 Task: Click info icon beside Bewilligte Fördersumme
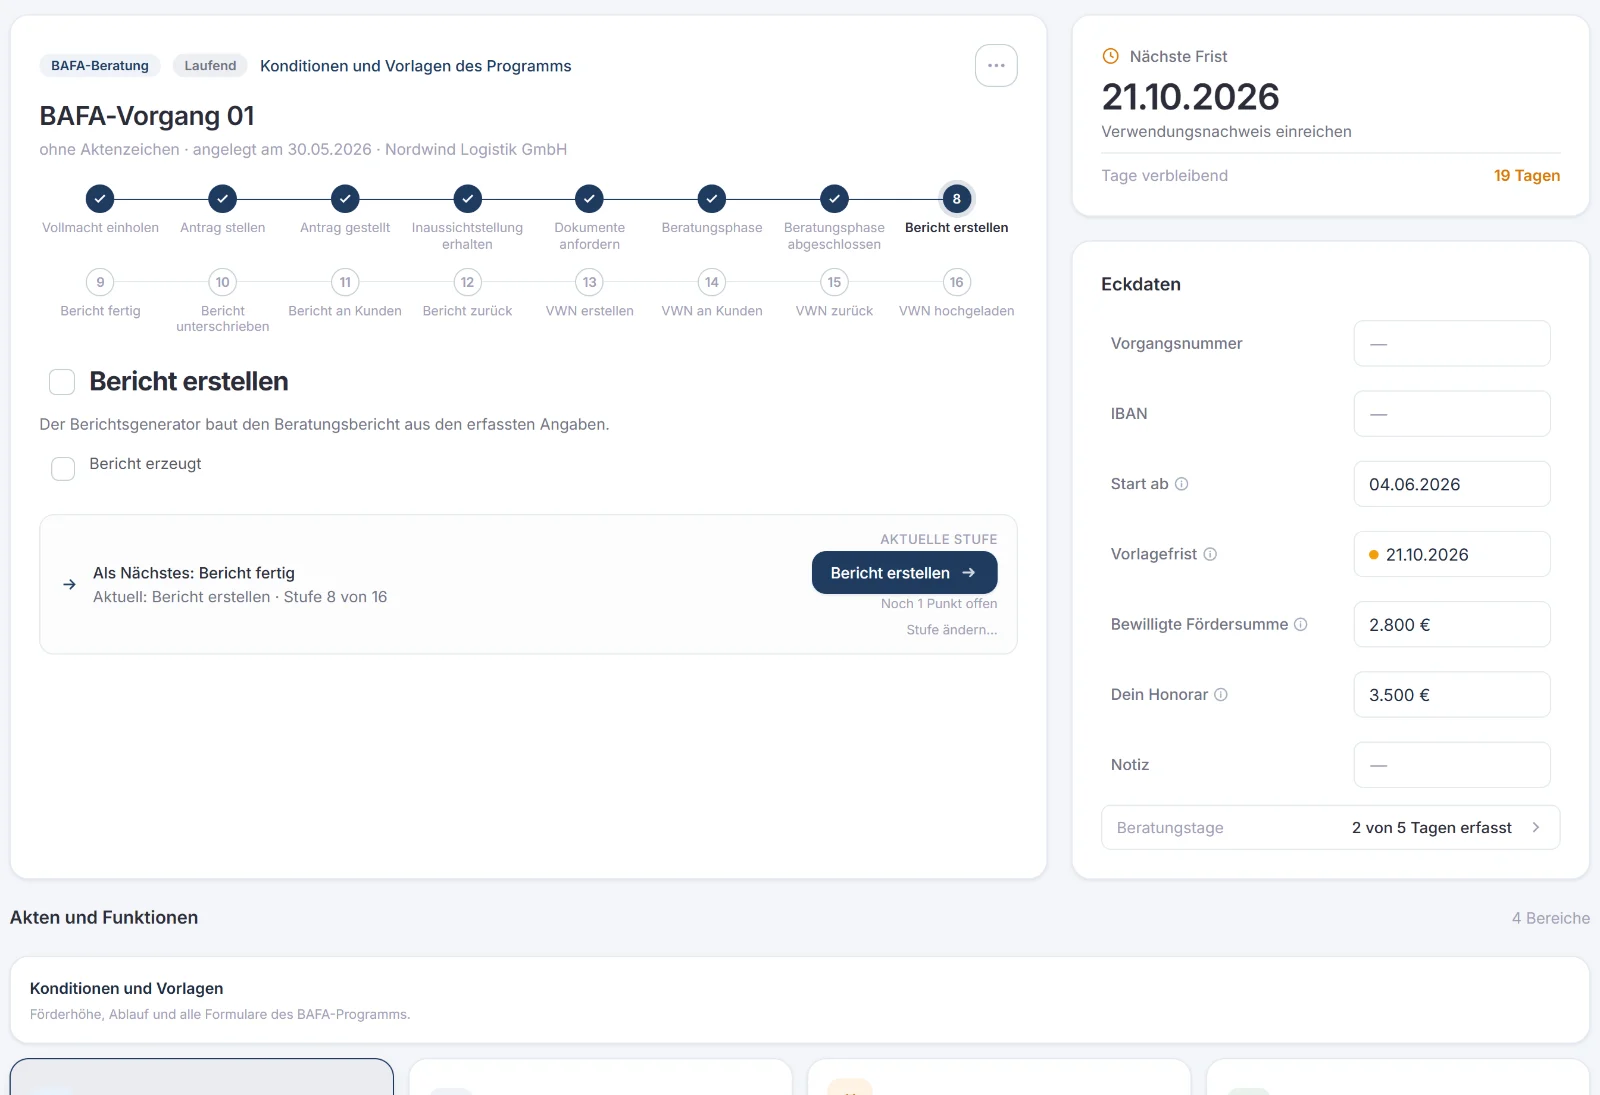tap(1301, 624)
